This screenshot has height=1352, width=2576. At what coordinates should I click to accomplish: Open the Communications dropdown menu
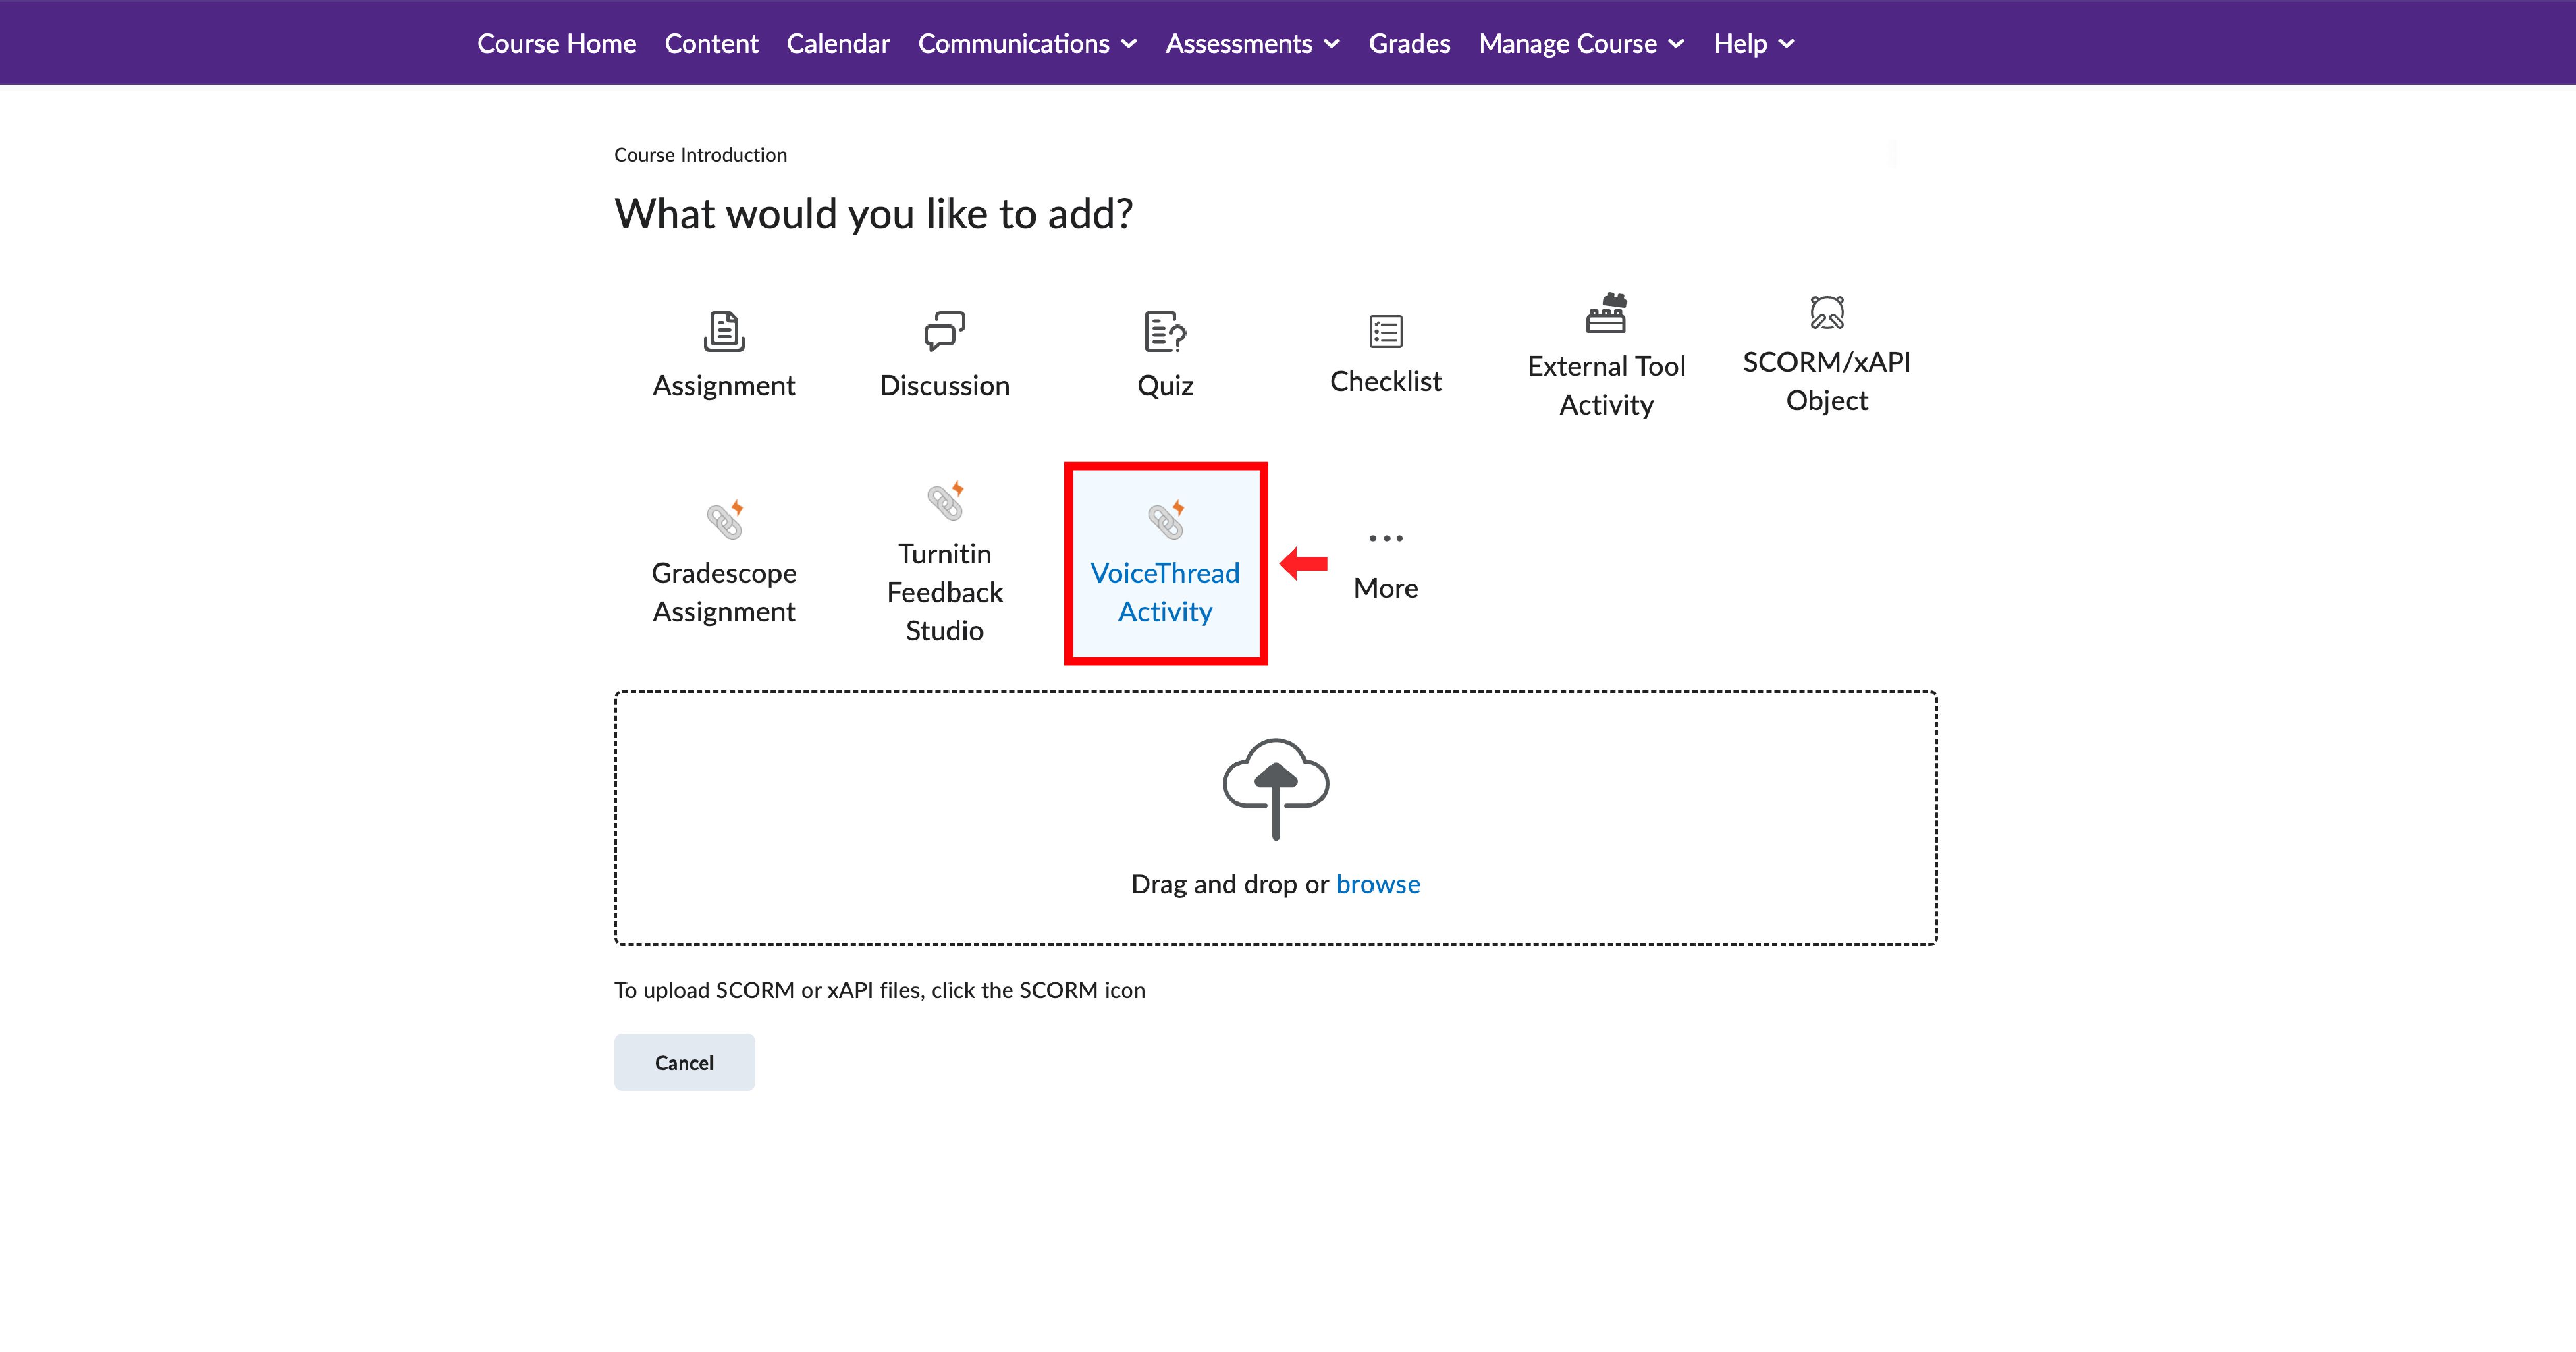(1027, 43)
